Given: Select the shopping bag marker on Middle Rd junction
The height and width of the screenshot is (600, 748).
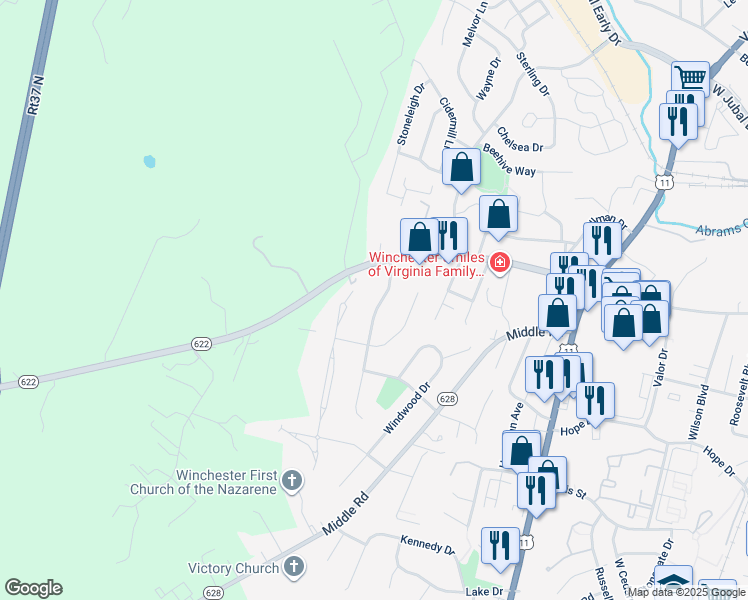Looking at the screenshot, I should click(x=557, y=315).
